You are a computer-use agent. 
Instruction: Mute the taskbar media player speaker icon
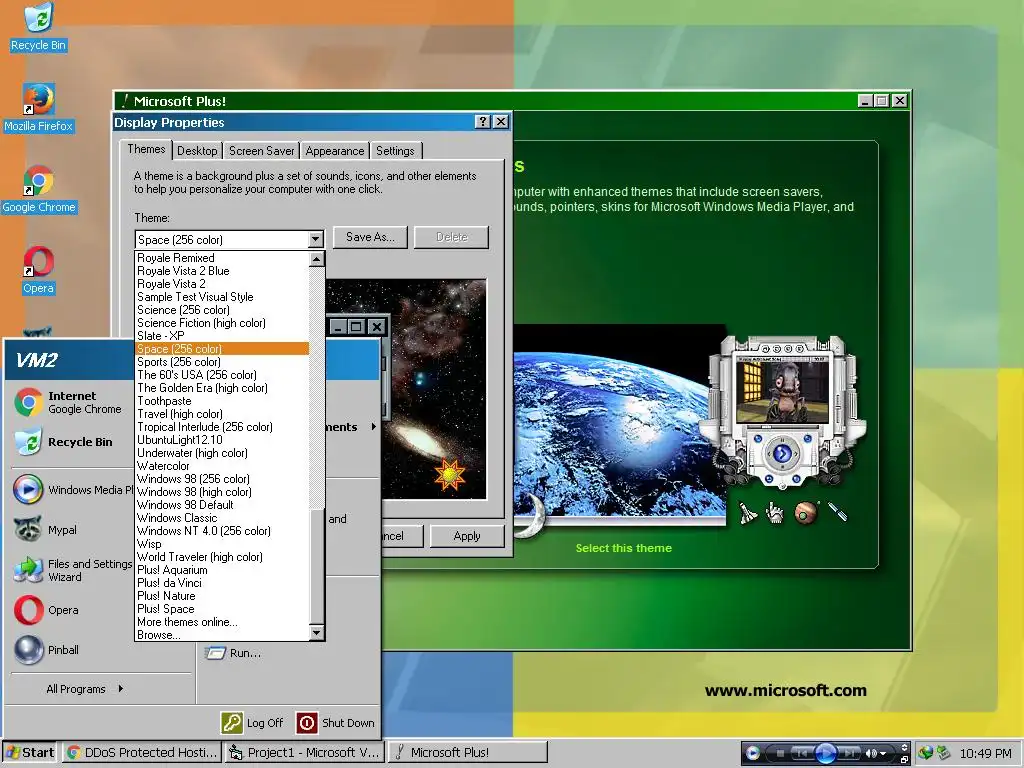click(x=871, y=754)
